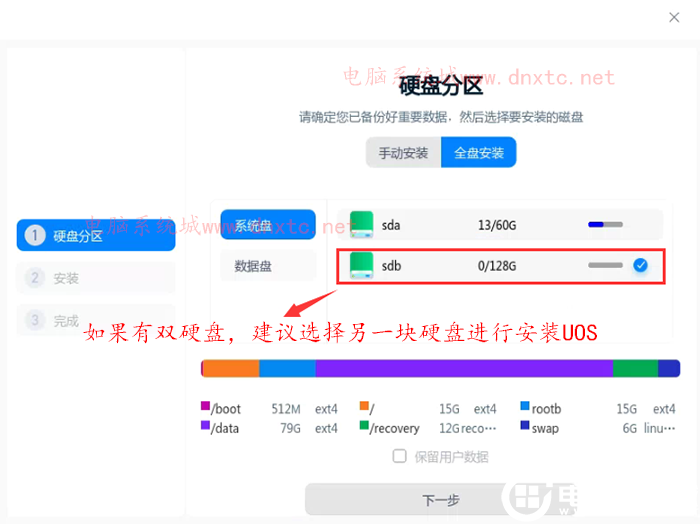Image resolution: width=700 pixels, height=524 pixels.
Task: Click the 79G size of /data
Action: coord(290,428)
